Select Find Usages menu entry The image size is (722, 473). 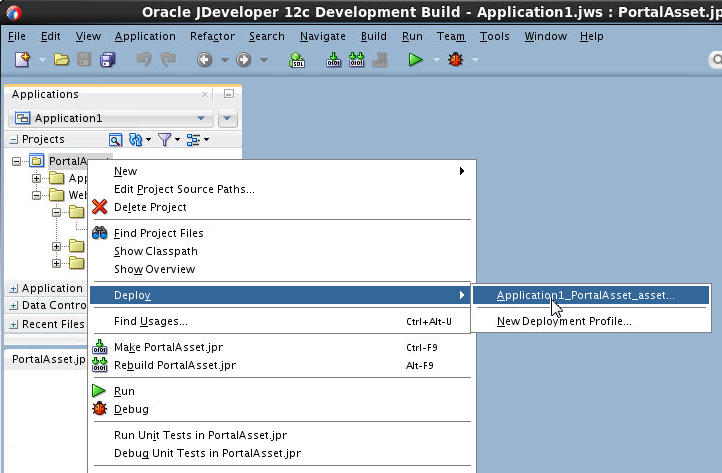(x=280, y=321)
